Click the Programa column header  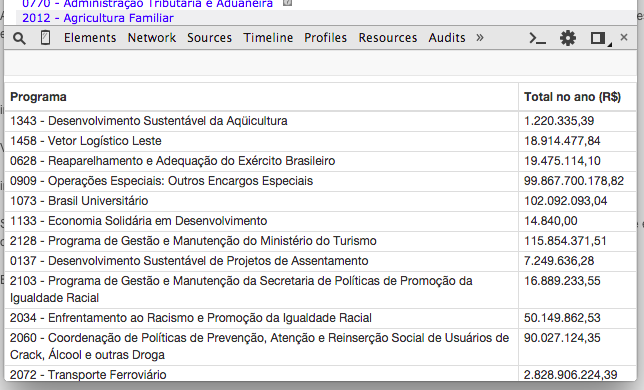pos(38,97)
